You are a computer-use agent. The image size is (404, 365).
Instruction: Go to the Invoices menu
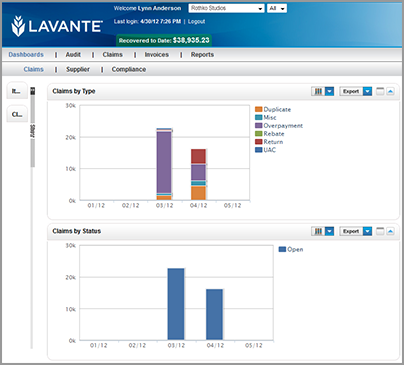click(x=157, y=55)
